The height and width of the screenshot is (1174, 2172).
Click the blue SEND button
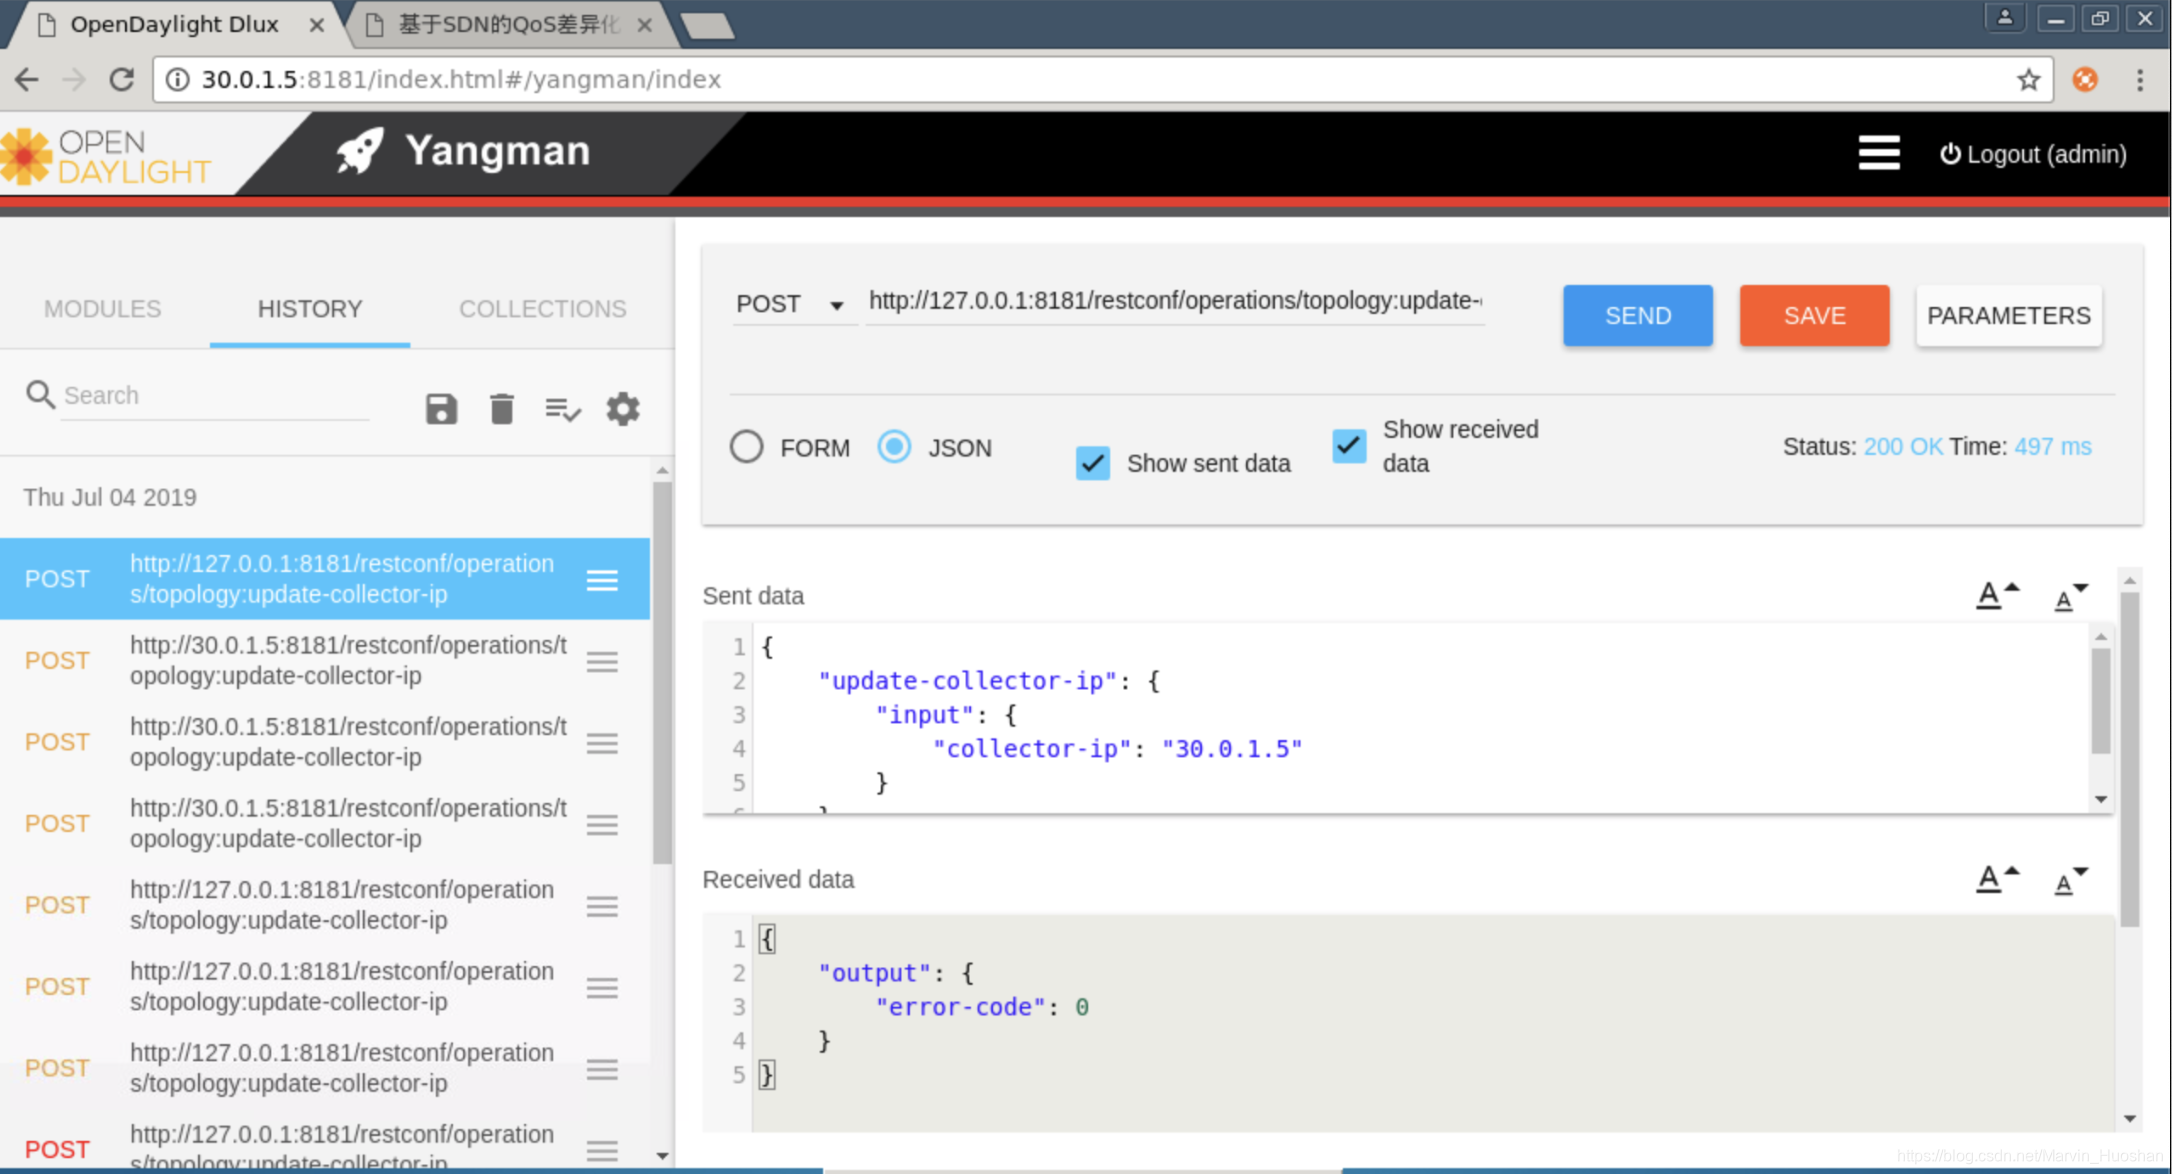1637,316
